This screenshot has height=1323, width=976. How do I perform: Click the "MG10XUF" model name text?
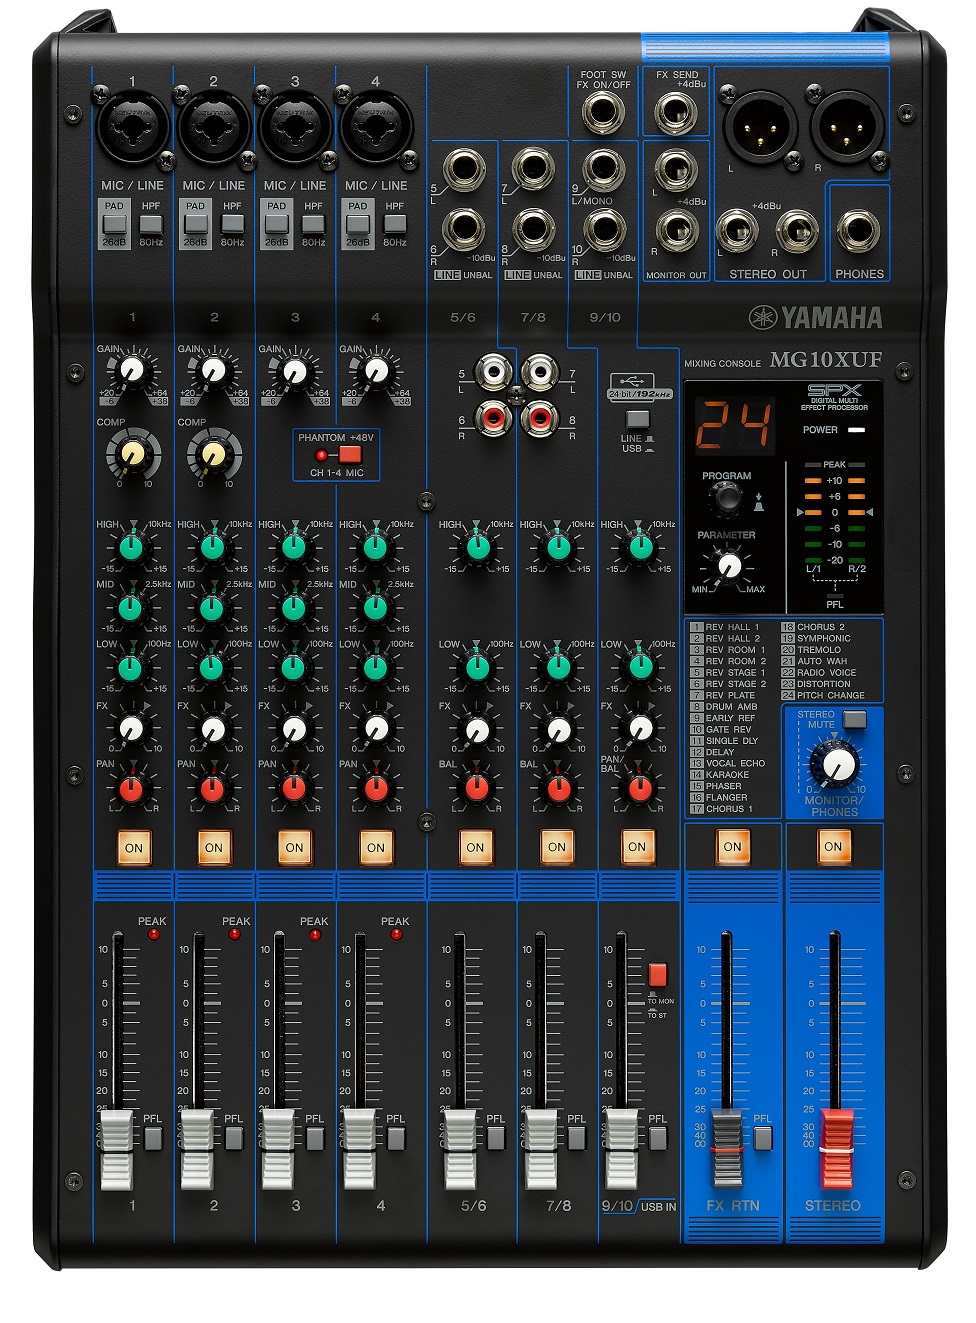tap(826, 360)
